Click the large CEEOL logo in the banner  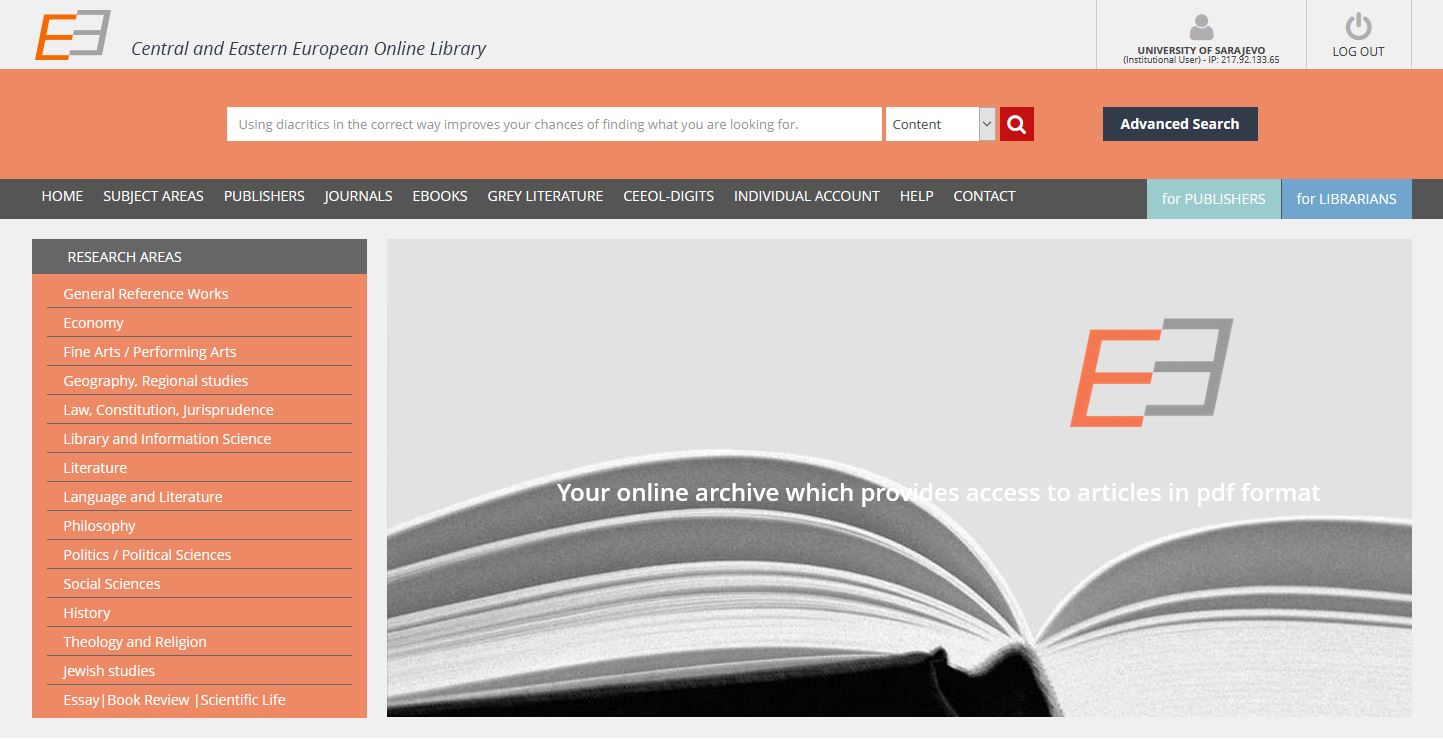(1152, 372)
